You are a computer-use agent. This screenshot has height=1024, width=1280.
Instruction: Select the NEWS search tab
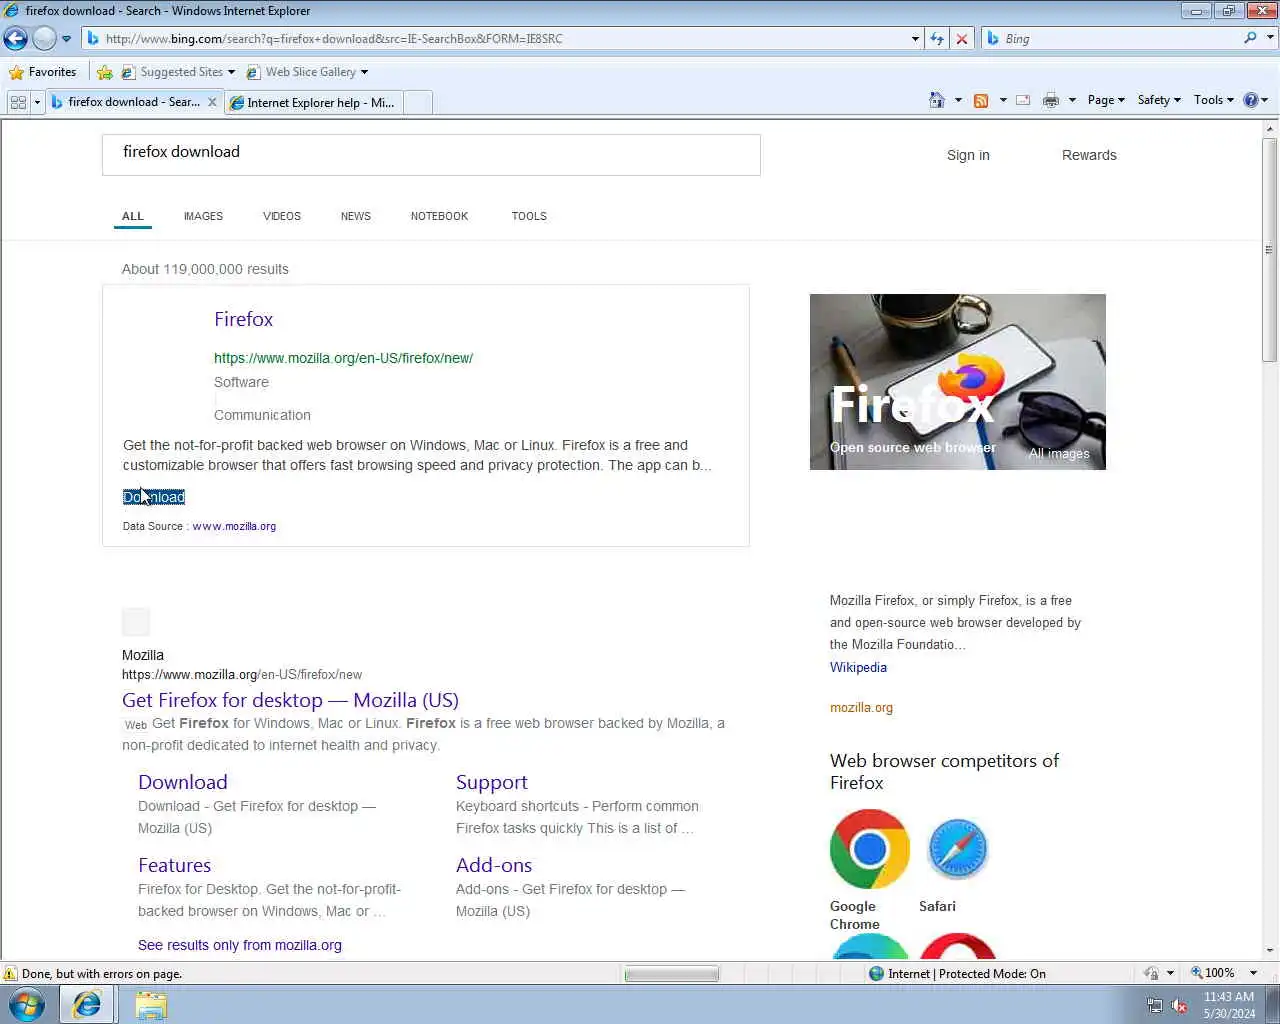(356, 216)
